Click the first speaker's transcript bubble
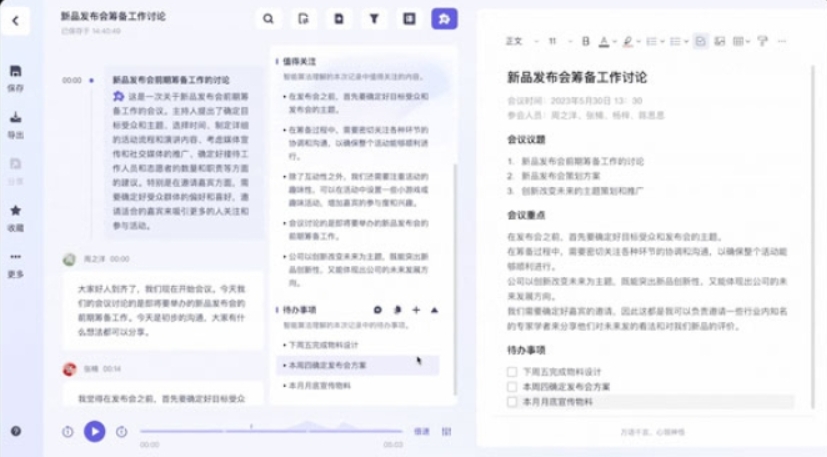The height and width of the screenshot is (457, 827). pyautogui.click(x=163, y=310)
